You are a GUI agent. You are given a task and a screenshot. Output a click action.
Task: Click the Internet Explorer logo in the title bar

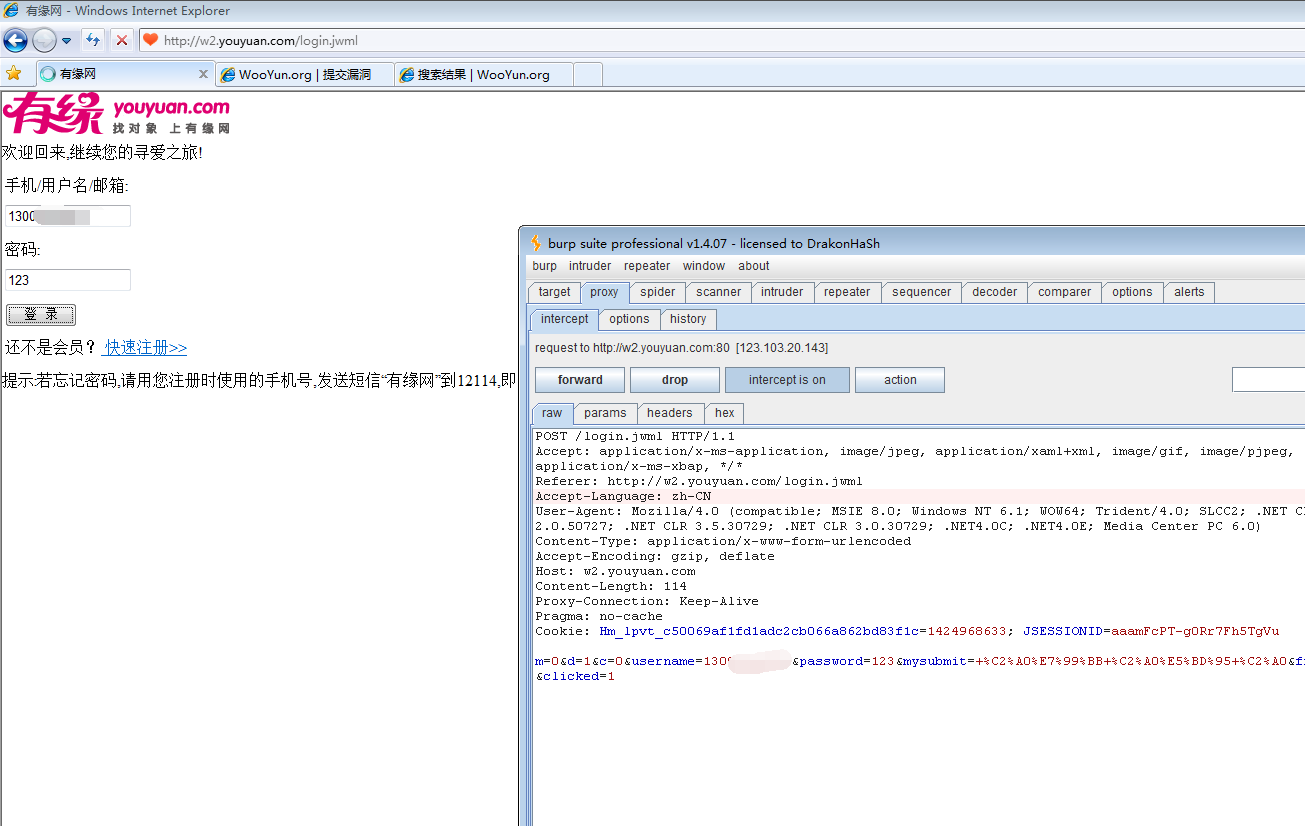coord(11,11)
